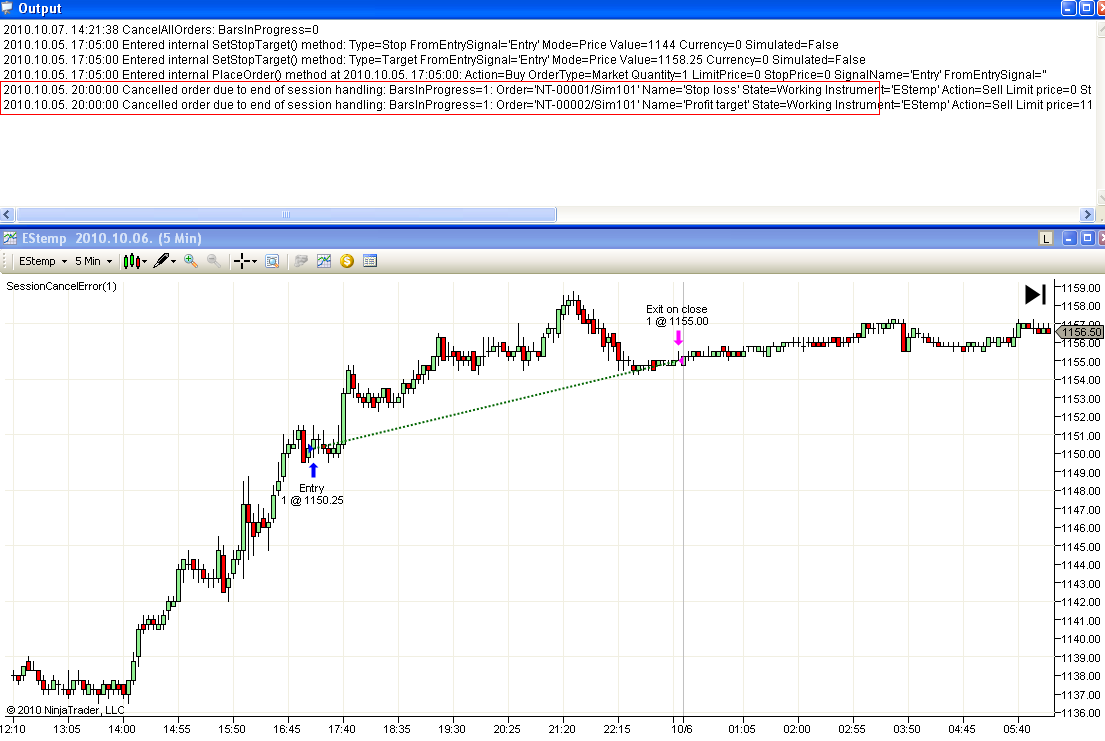Click the Type=Target SetStopTarget output line
Viewport: 1105px width, 741px height.
(434, 60)
